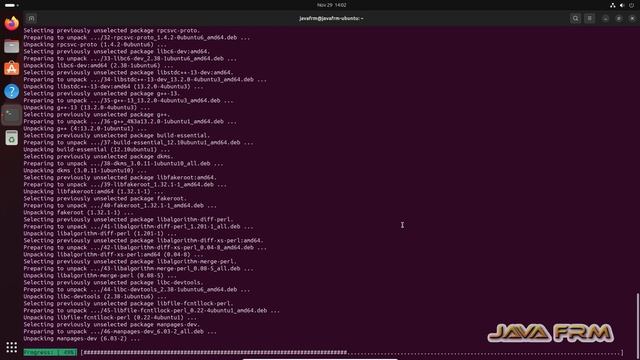Click line 'Unpacking fakeroot (1.32.1-1) ...'

coord(78,213)
